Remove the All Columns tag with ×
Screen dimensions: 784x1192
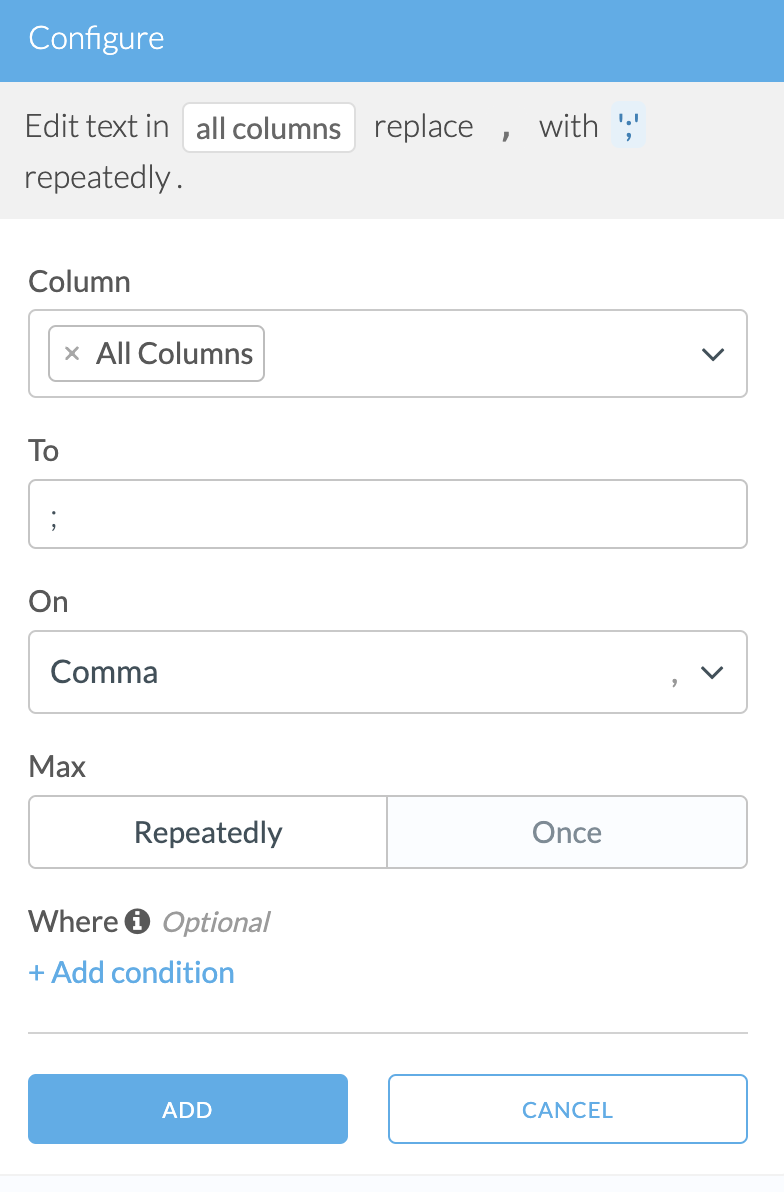coord(71,354)
